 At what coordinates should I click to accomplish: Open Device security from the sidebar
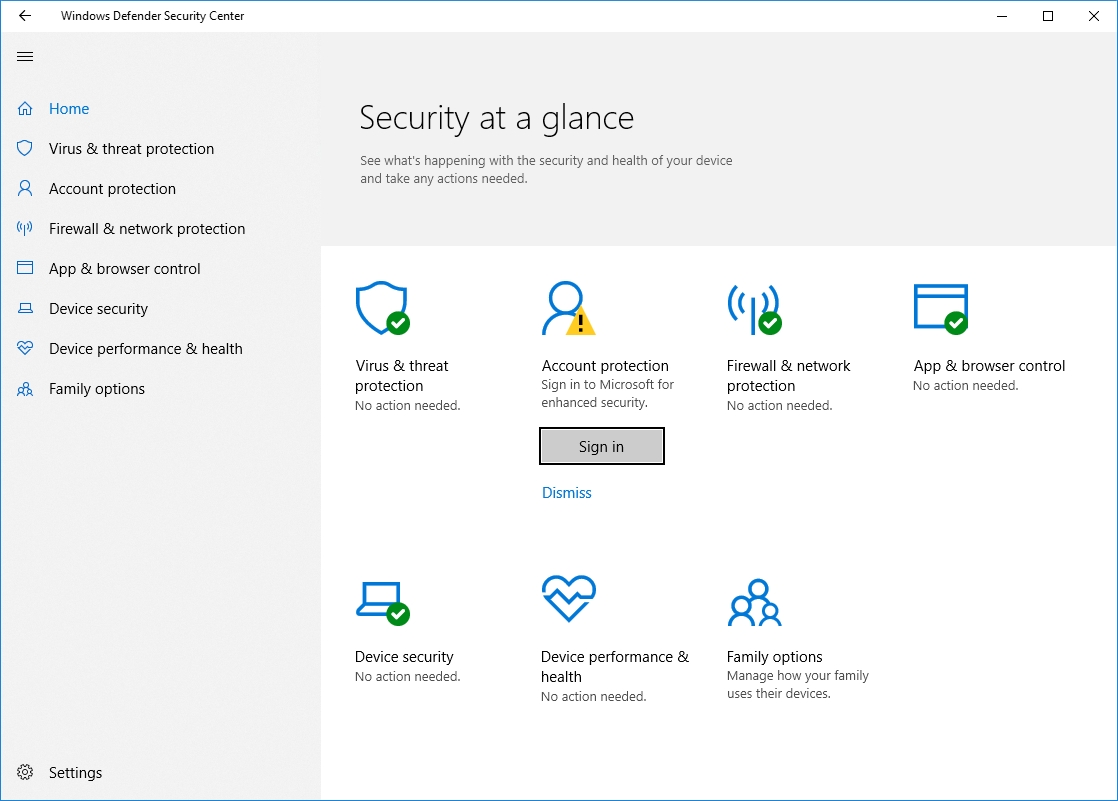click(98, 309)
